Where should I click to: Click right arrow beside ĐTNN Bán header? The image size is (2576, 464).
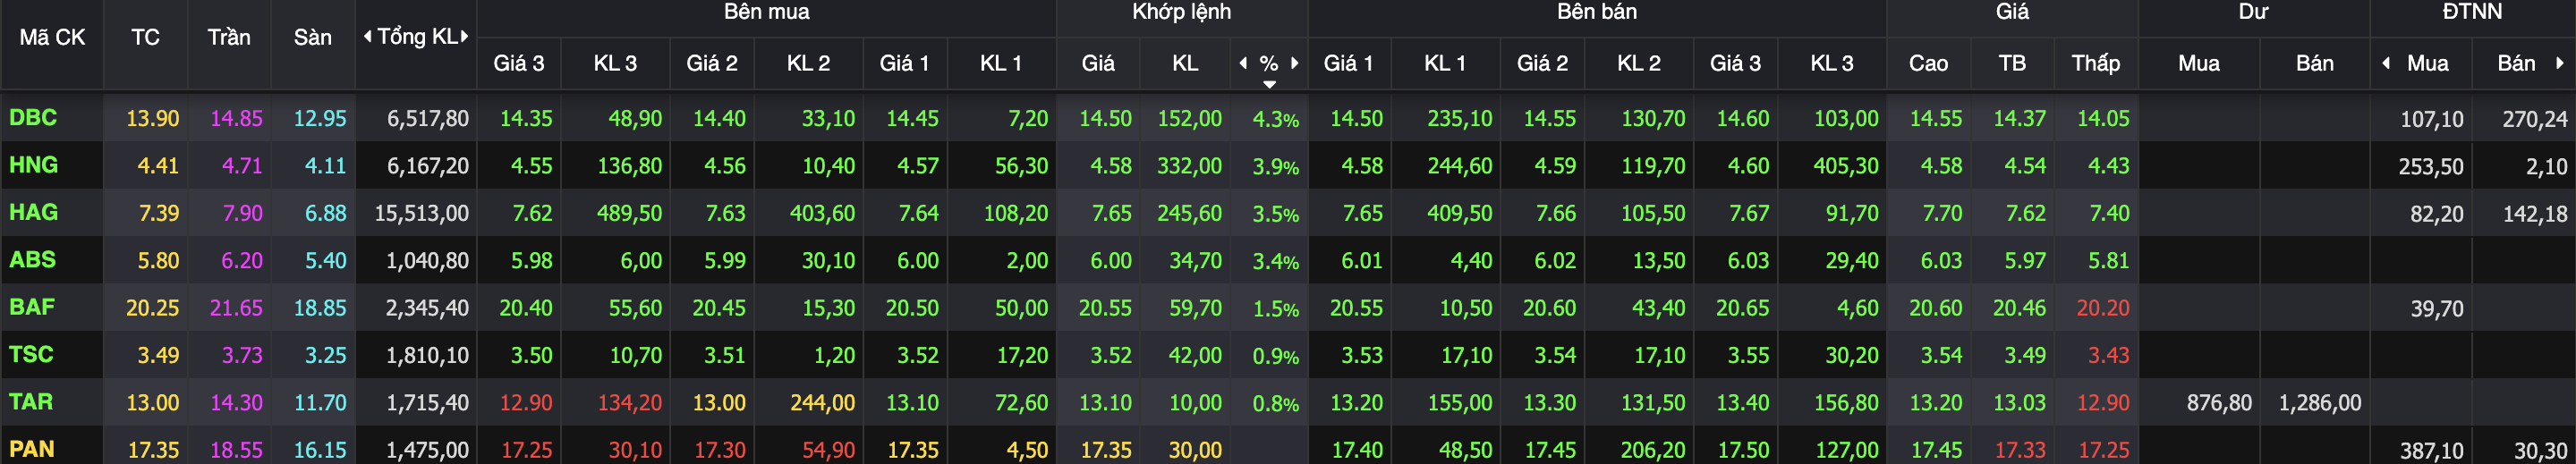[x=2560, y=63]
